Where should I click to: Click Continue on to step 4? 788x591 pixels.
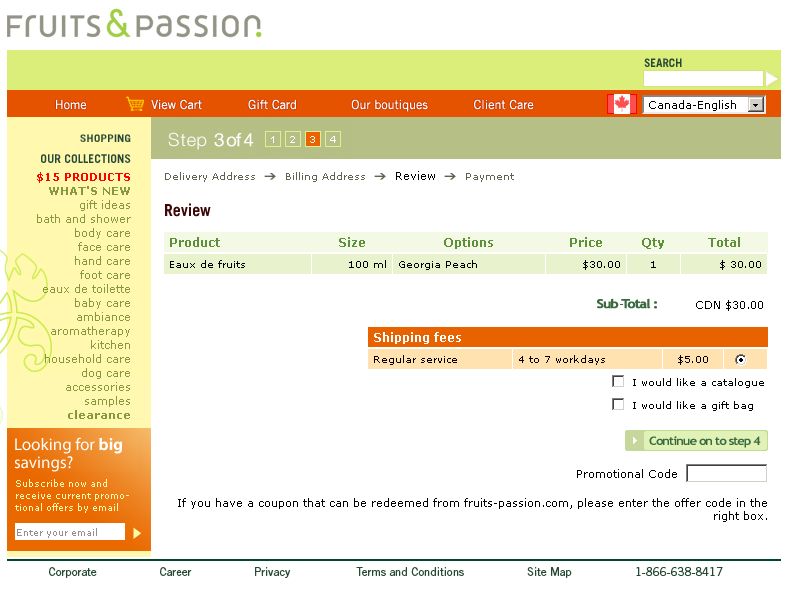click(x=696, y=441)
